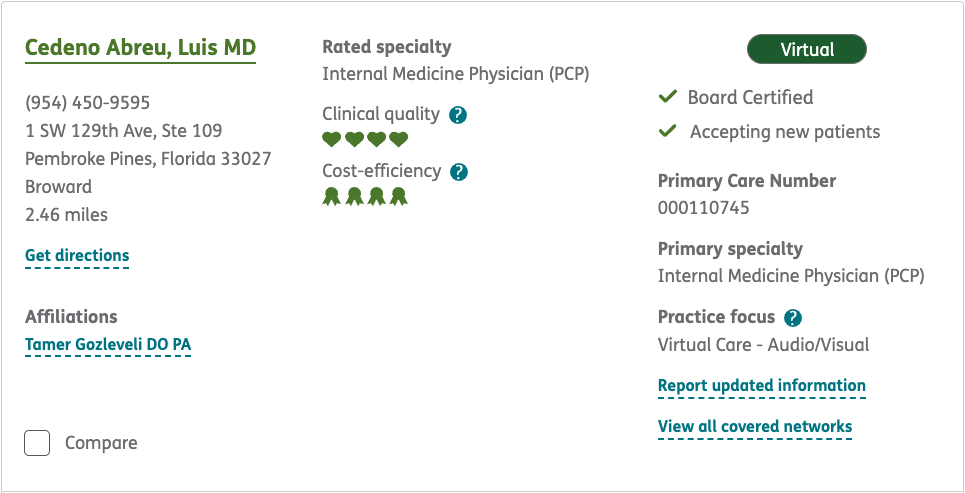Click the Get directions link
965x493 pixels.
click(x=77, y=256)
